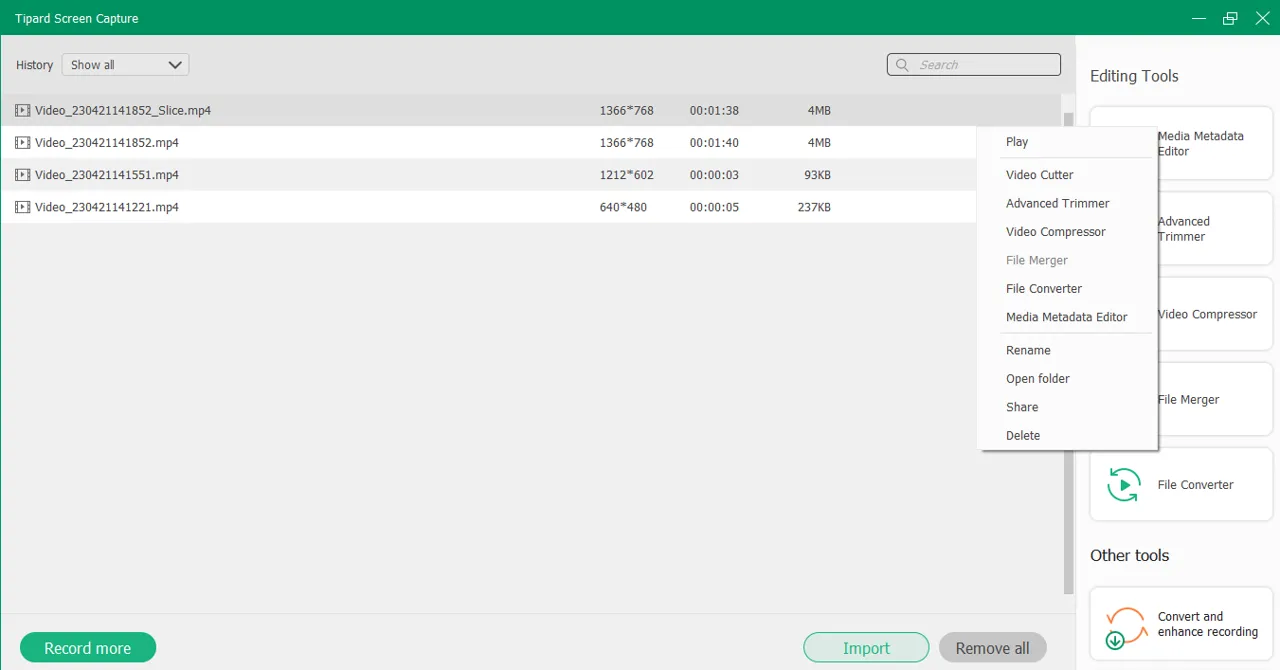Choose Delete in the context menu
Viewport: 1280px width, 670px height.
[1023, 436]
